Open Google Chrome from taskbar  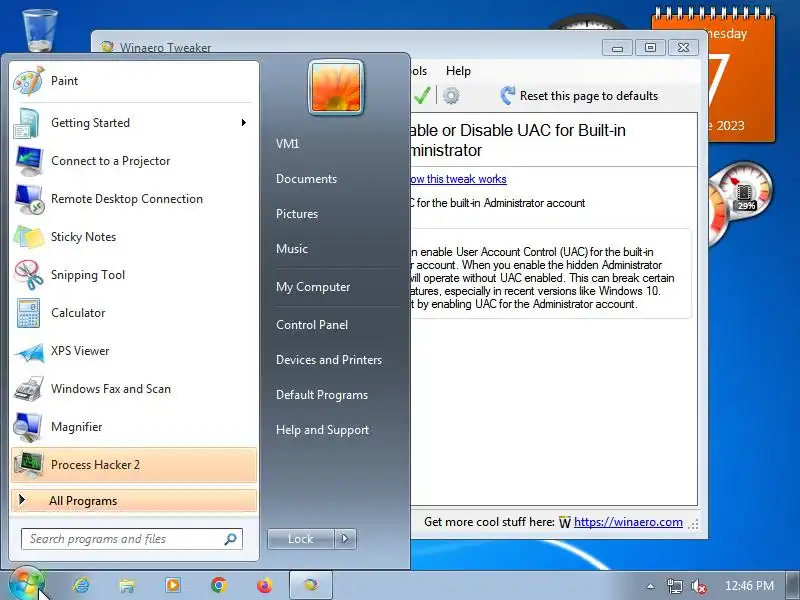(x=219, y=585)
